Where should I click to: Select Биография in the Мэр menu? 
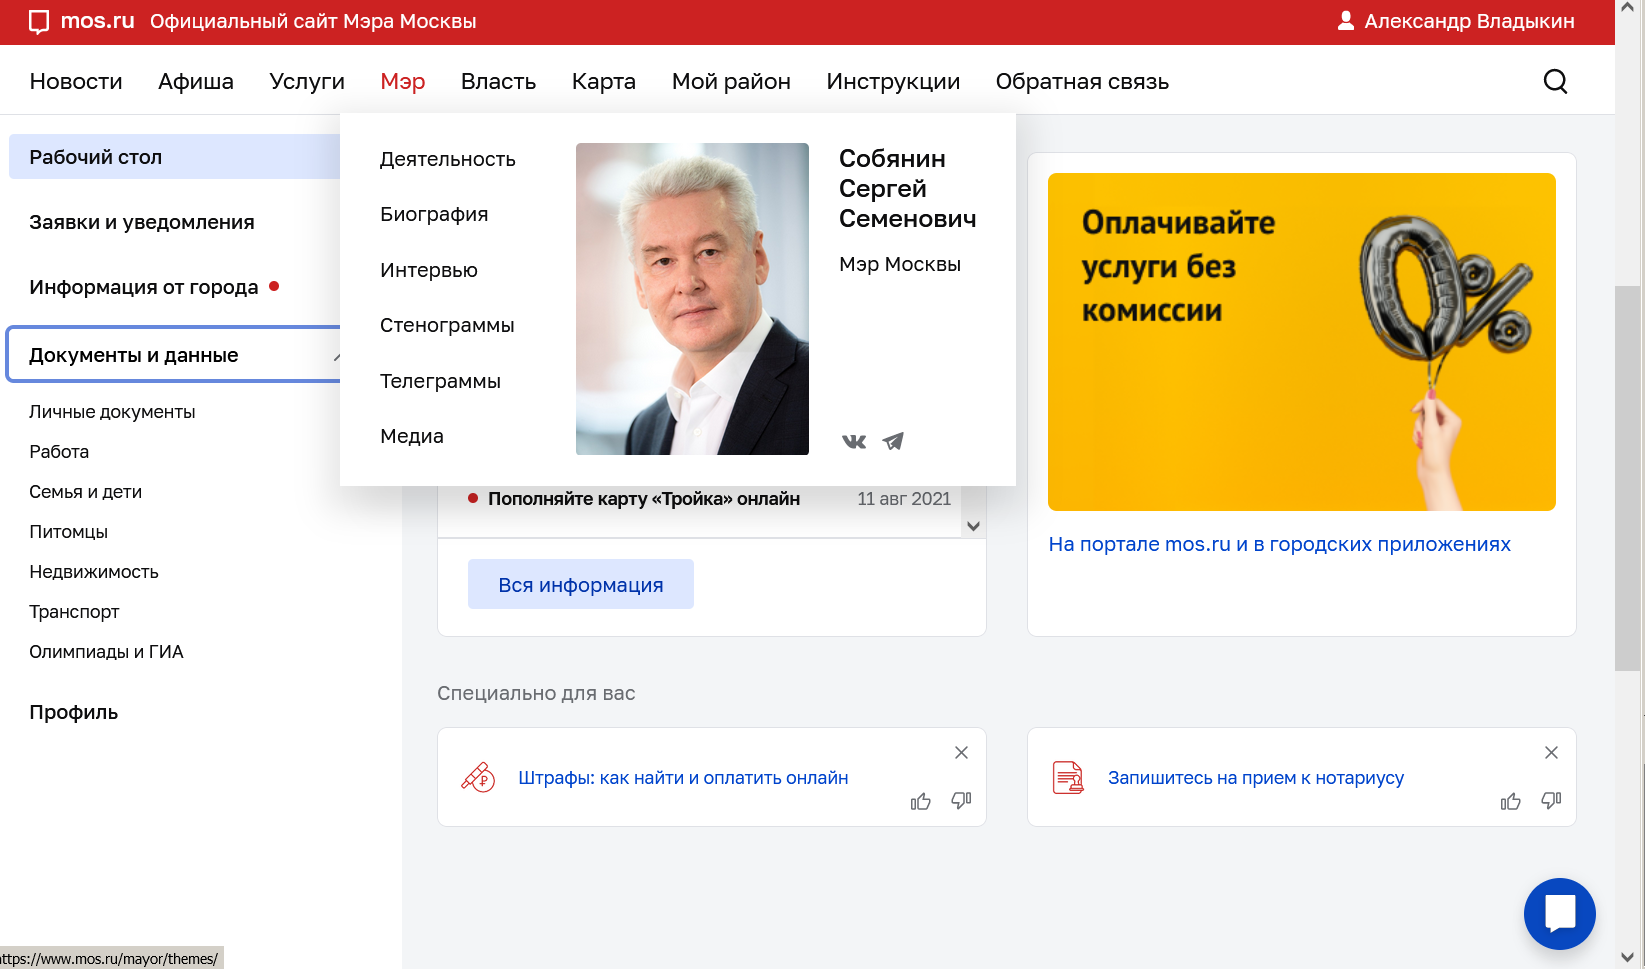point(434,214)
